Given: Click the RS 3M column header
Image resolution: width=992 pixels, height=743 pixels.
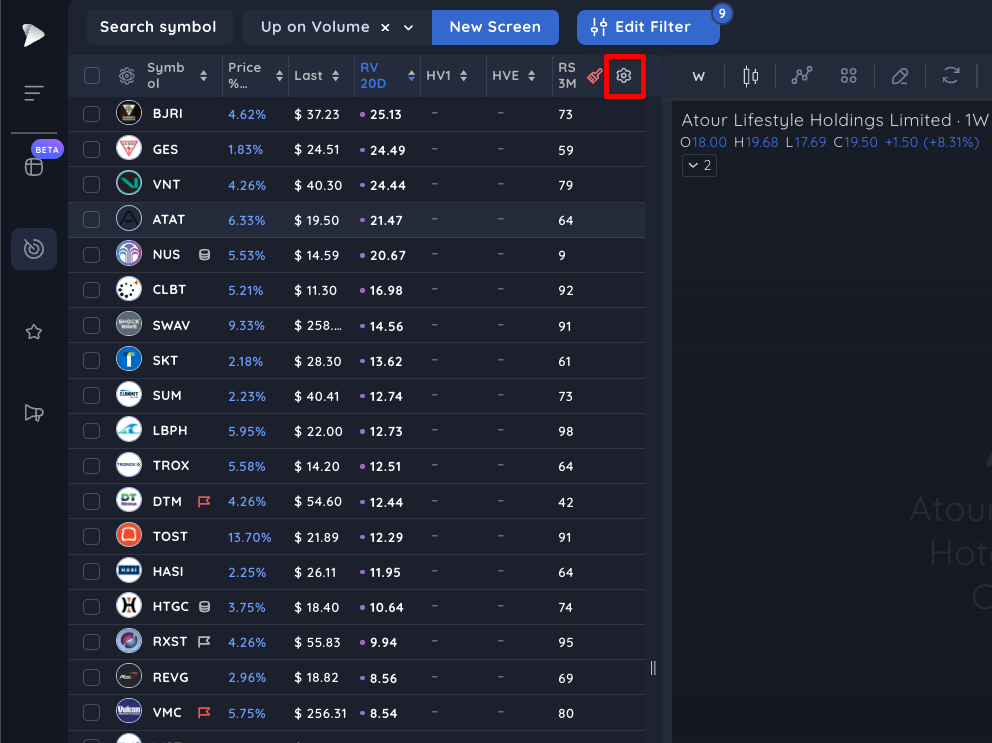Looking at the screenshot, I should (567, 75).
